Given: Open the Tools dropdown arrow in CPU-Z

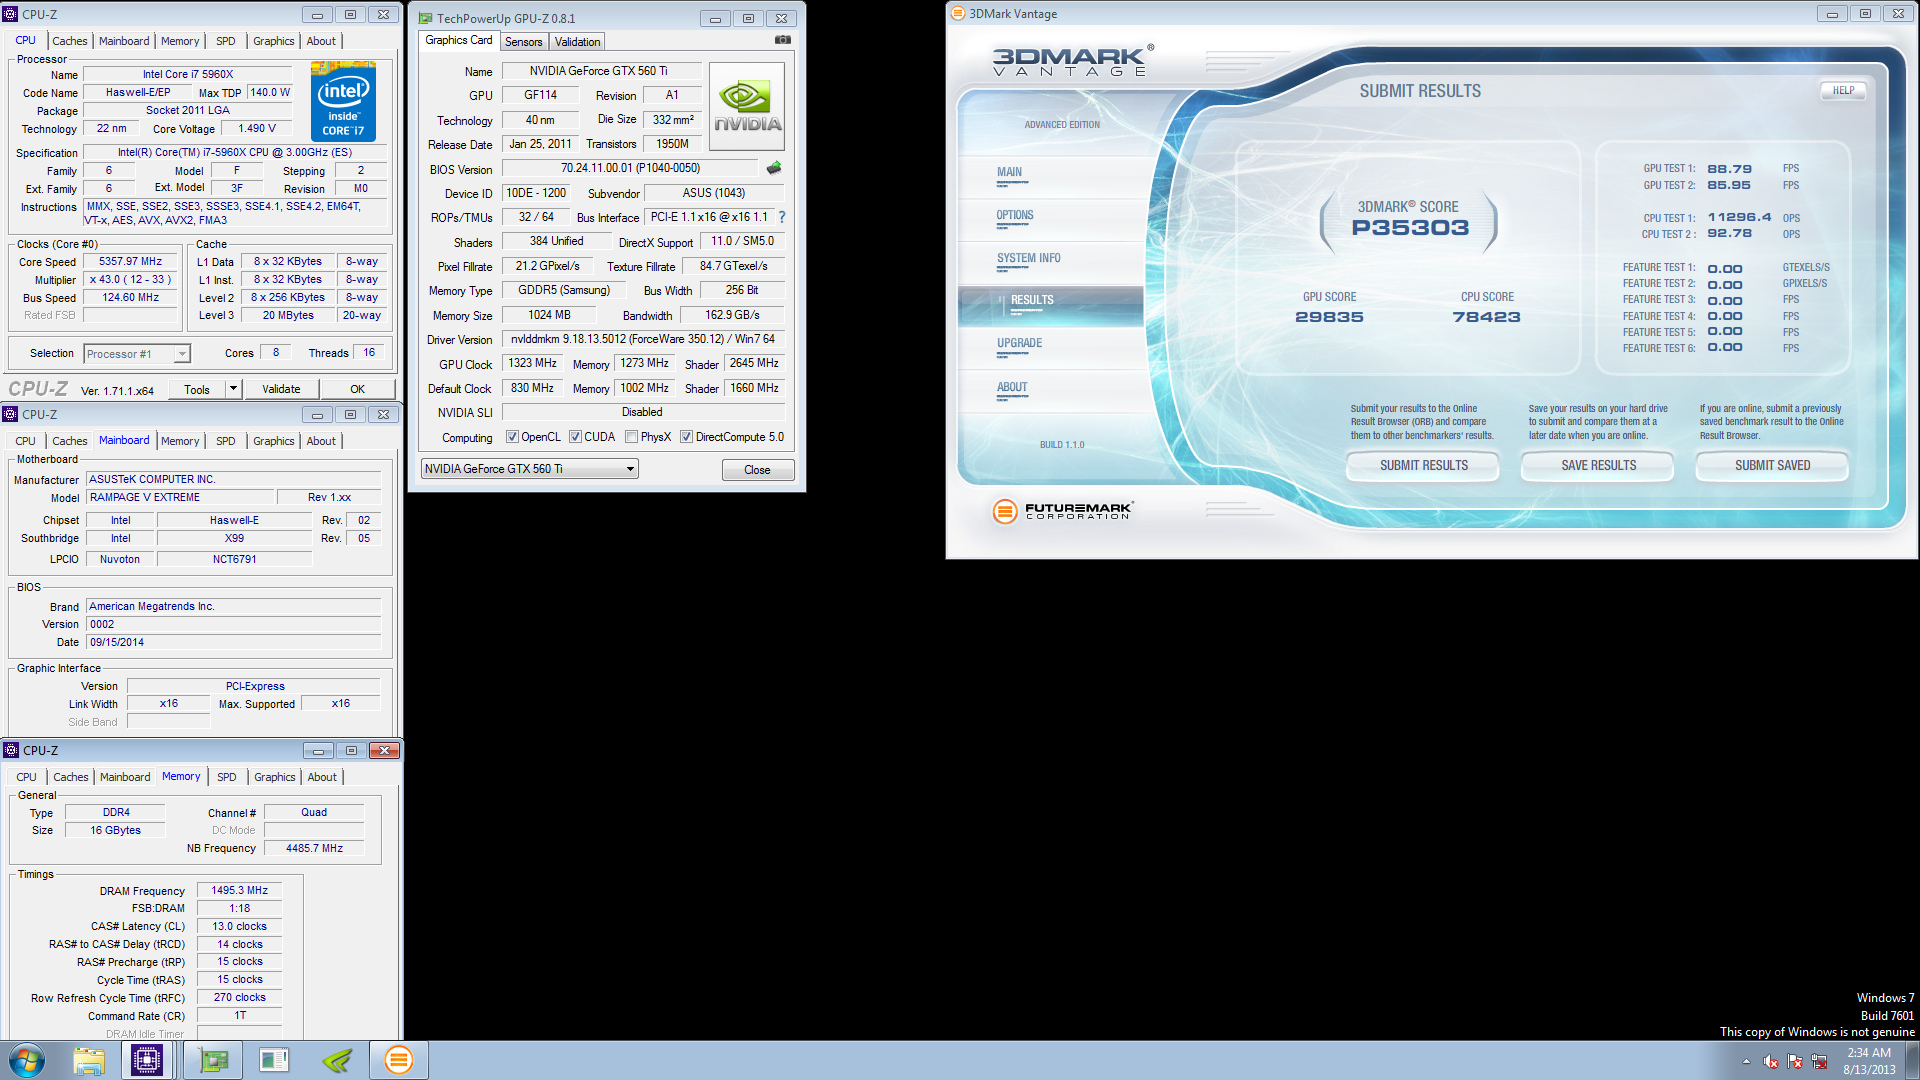Looking at the screenshot, I should (233, 389).
